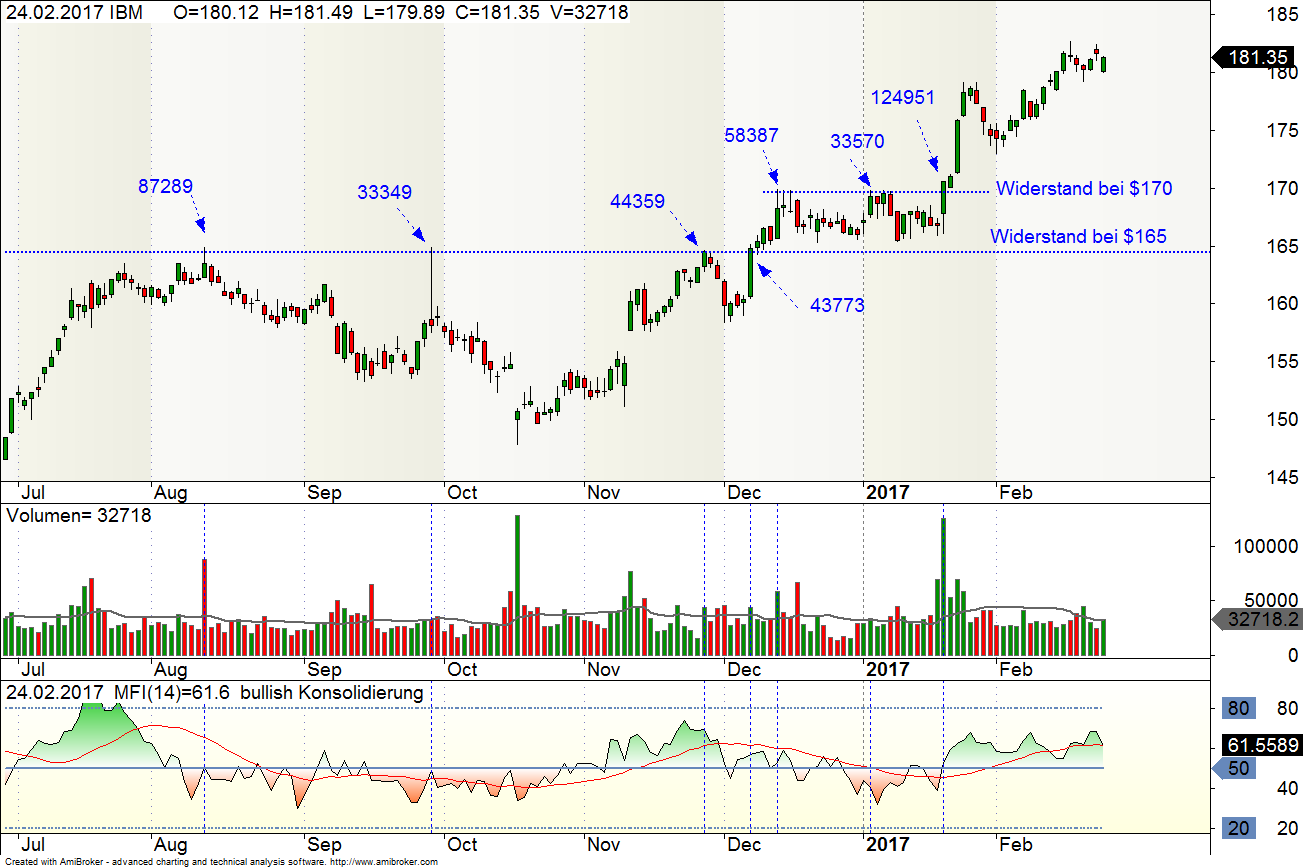Click the tall green volume bar in mid-October
Viewport: 1303px width, 868px height.
pyautogui.click(x=517, y=585)
